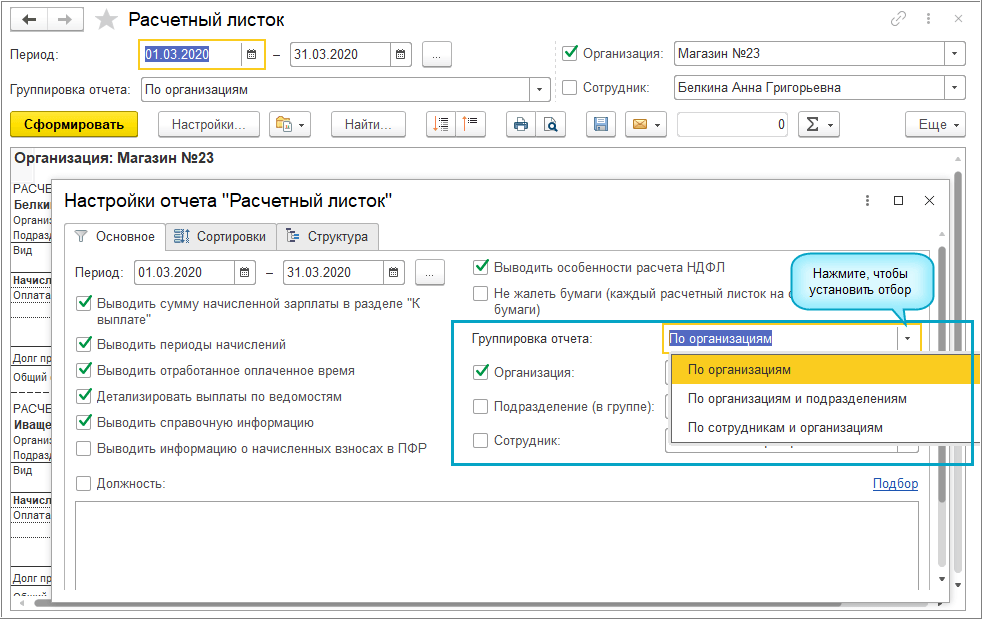Click the print icon in toolbar

(x=520, y=125)
